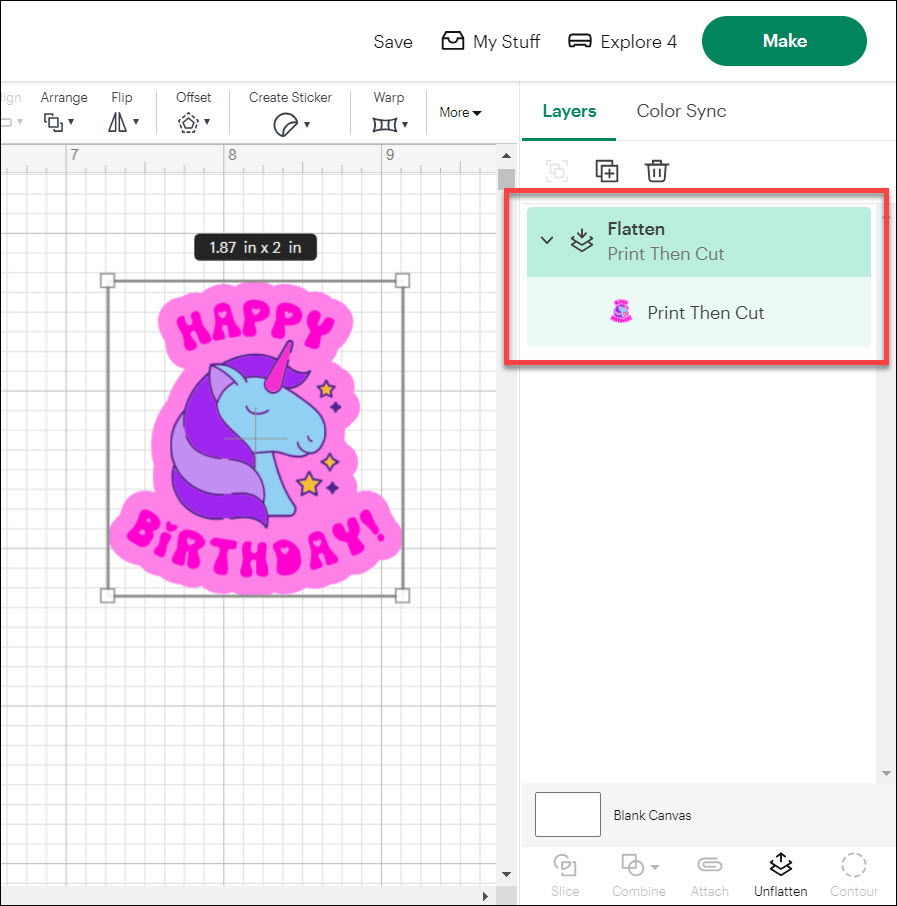Click the Unflatten icon
Screen dimensions: 897x906
780,865
